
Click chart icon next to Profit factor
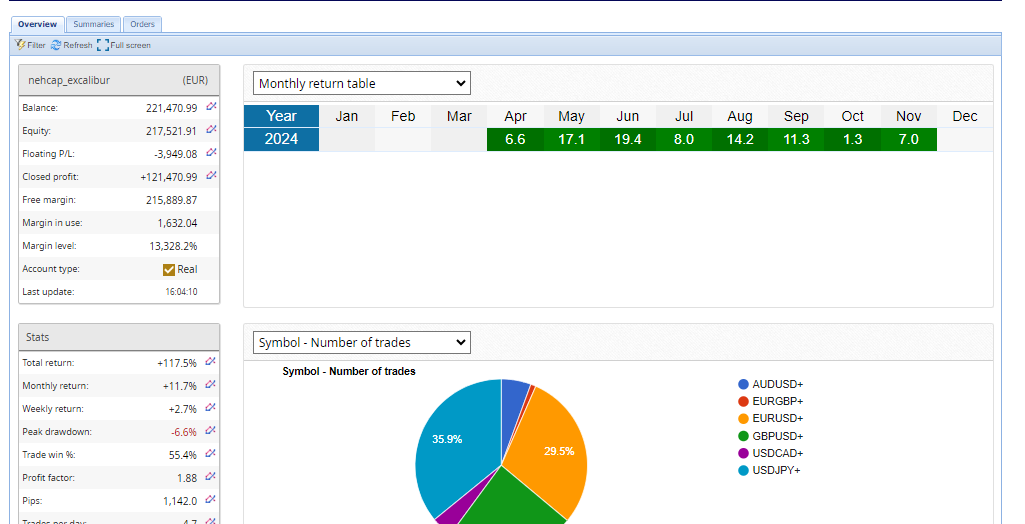(x=211, y=477)
